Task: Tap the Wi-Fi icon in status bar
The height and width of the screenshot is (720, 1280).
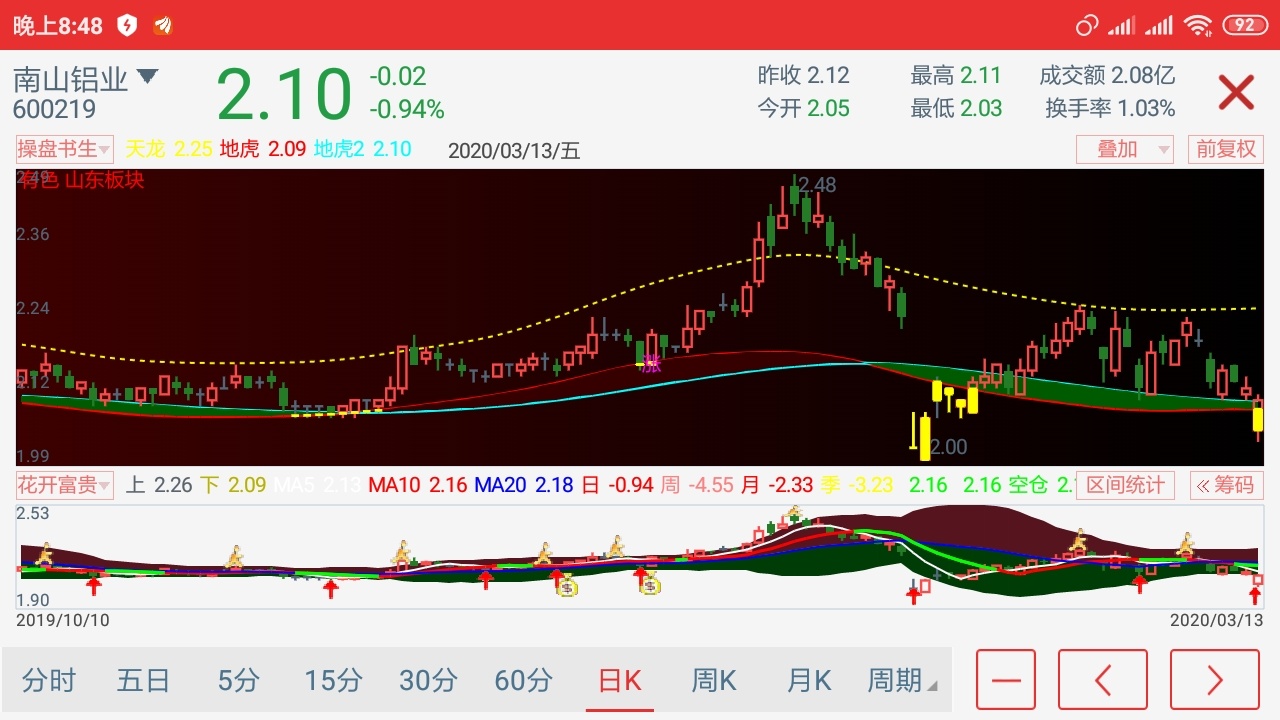Action: [1197, 25]
